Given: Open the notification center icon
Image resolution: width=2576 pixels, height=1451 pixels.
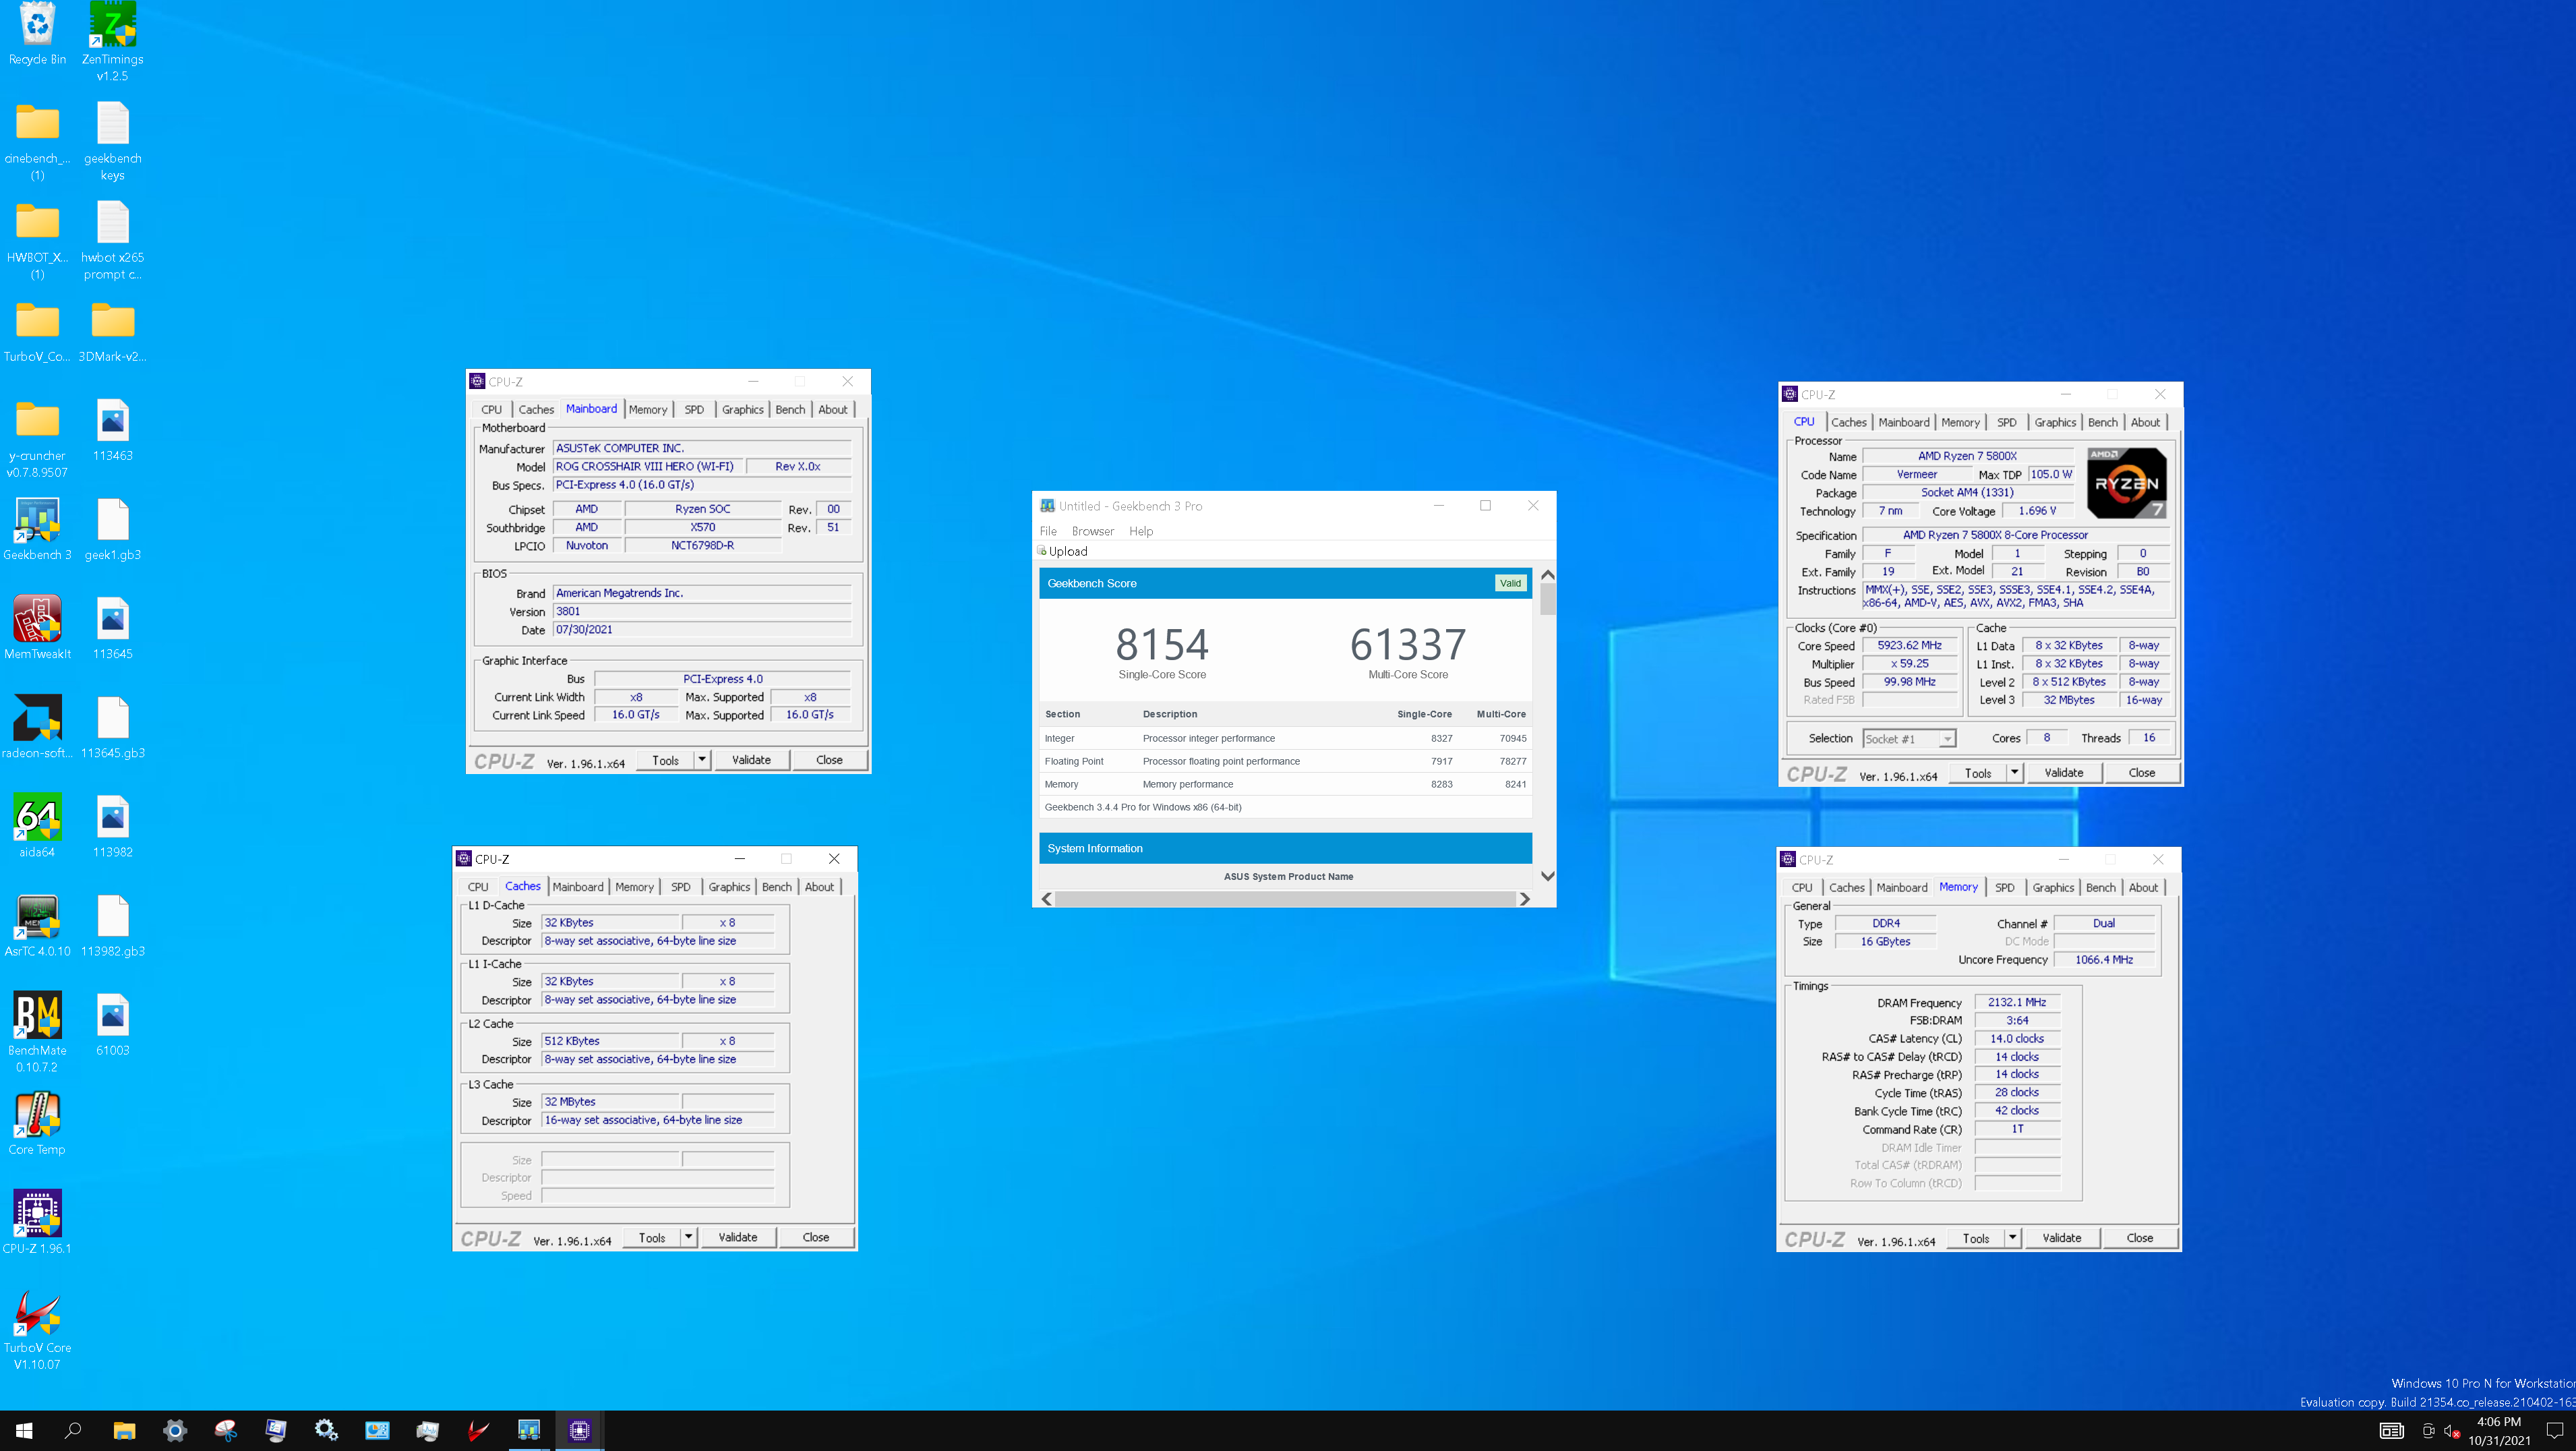Looking at the screenshot, I should (x=2555, y=1431).
